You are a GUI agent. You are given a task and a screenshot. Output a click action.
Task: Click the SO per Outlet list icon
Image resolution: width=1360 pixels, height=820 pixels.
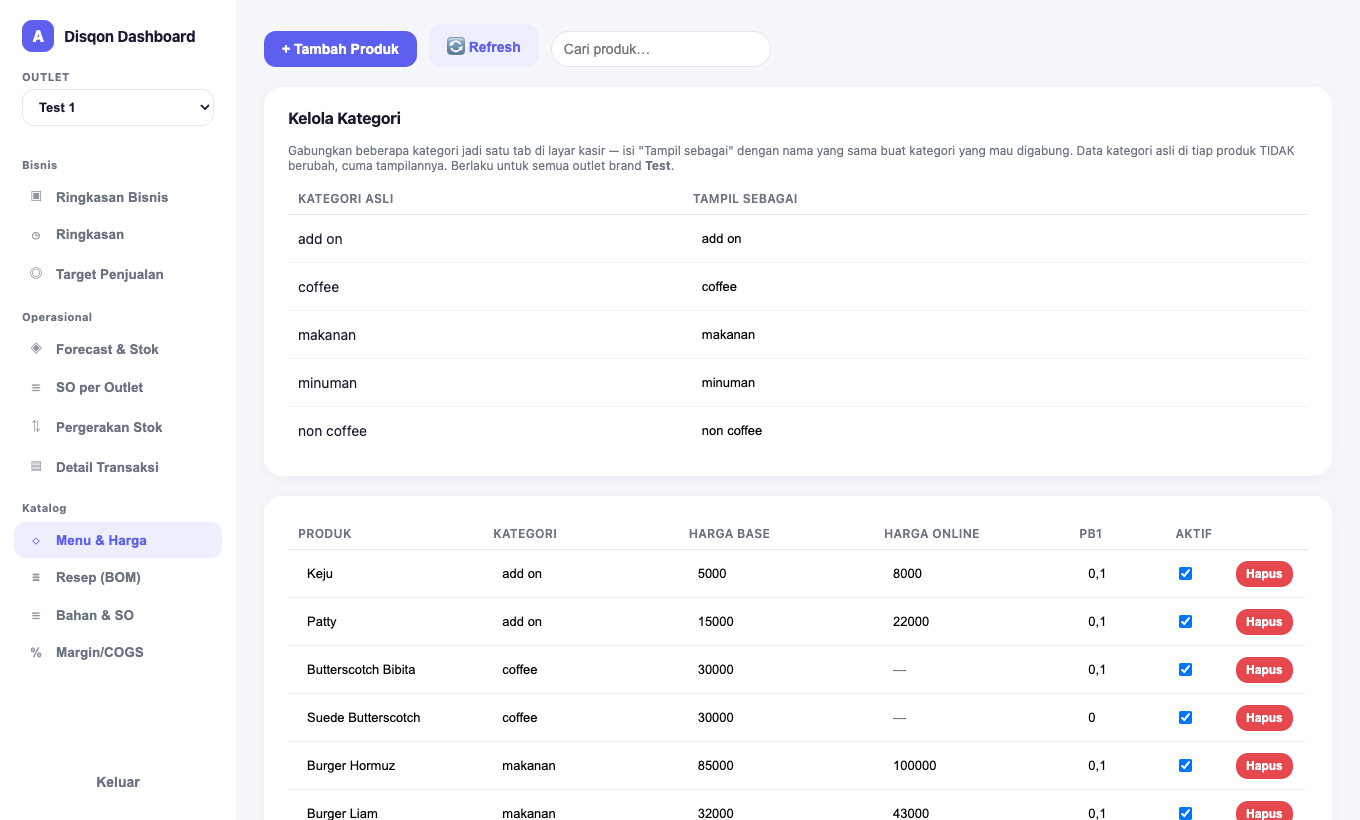click(x=36, y=388)
